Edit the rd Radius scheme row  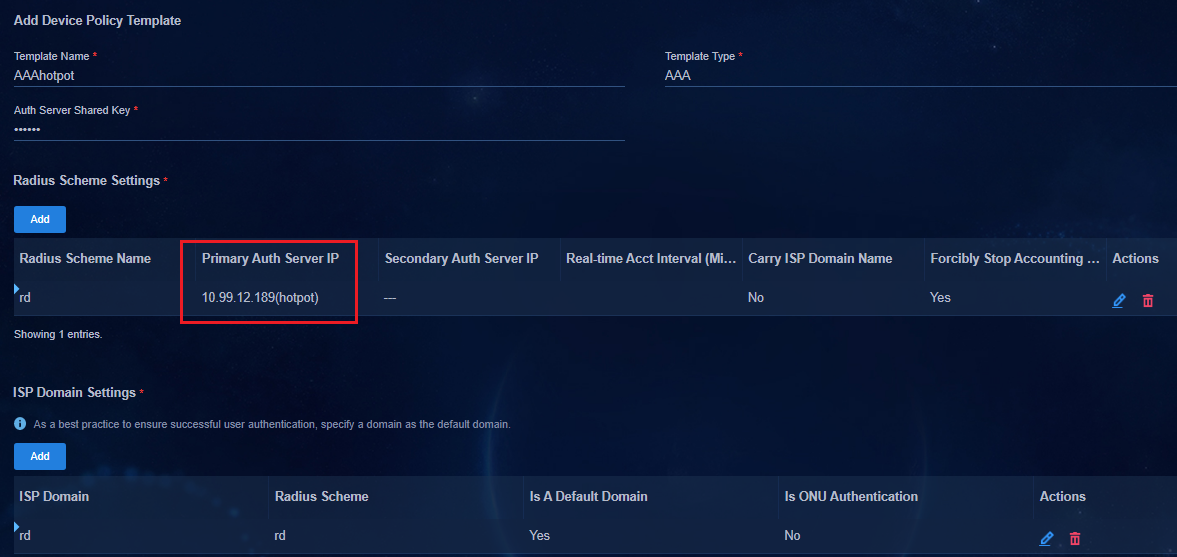coord(1118,300)
